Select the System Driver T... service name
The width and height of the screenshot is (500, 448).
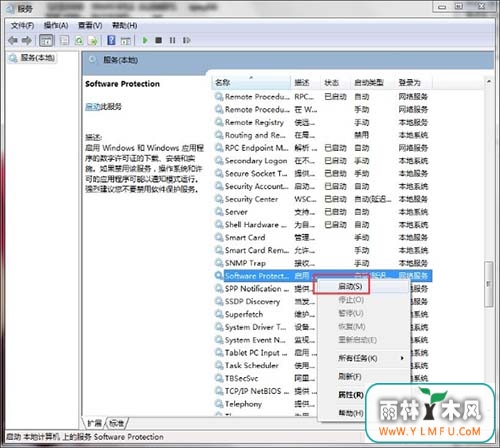256,327
